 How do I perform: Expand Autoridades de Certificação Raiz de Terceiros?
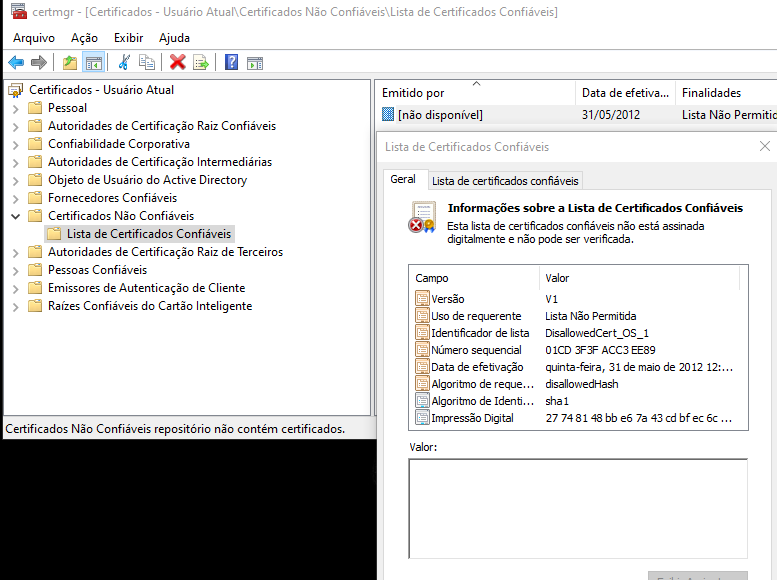[15, 253]
